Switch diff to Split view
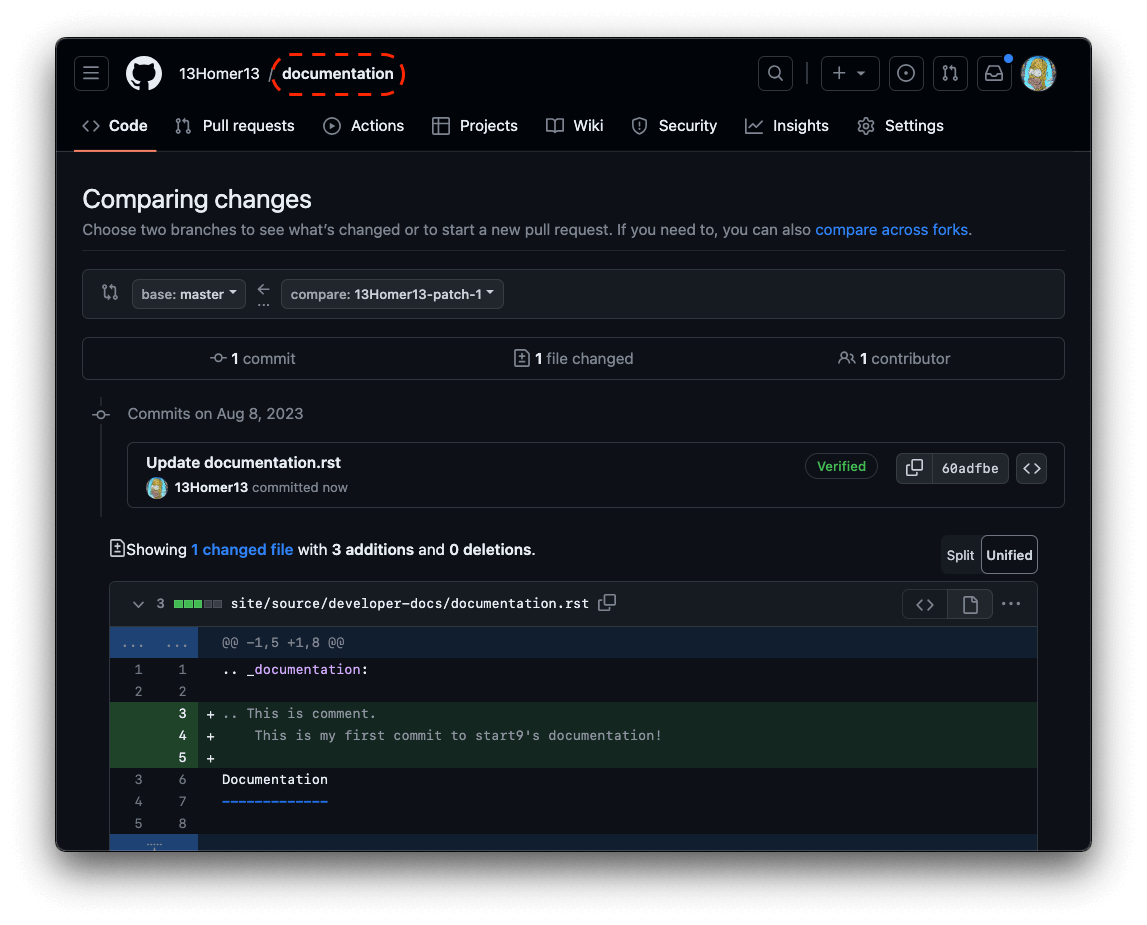Viewport: 1147px width, 925px height. pyautogui.click(x=960, y=555)
